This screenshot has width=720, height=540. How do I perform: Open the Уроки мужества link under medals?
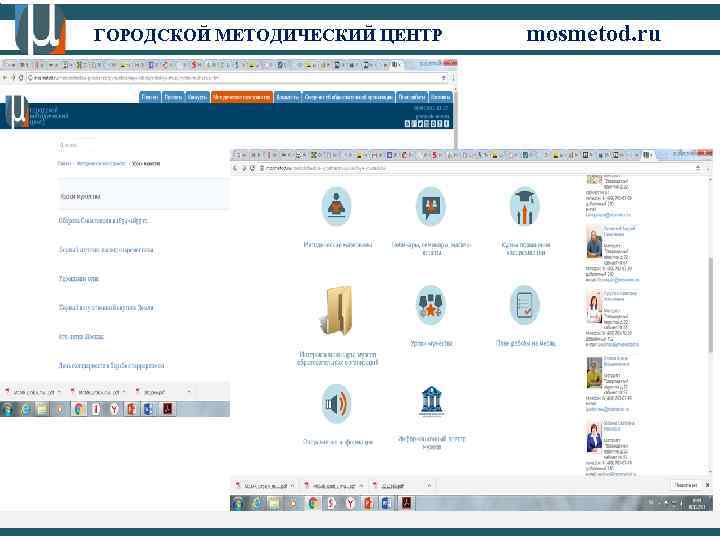431,343
